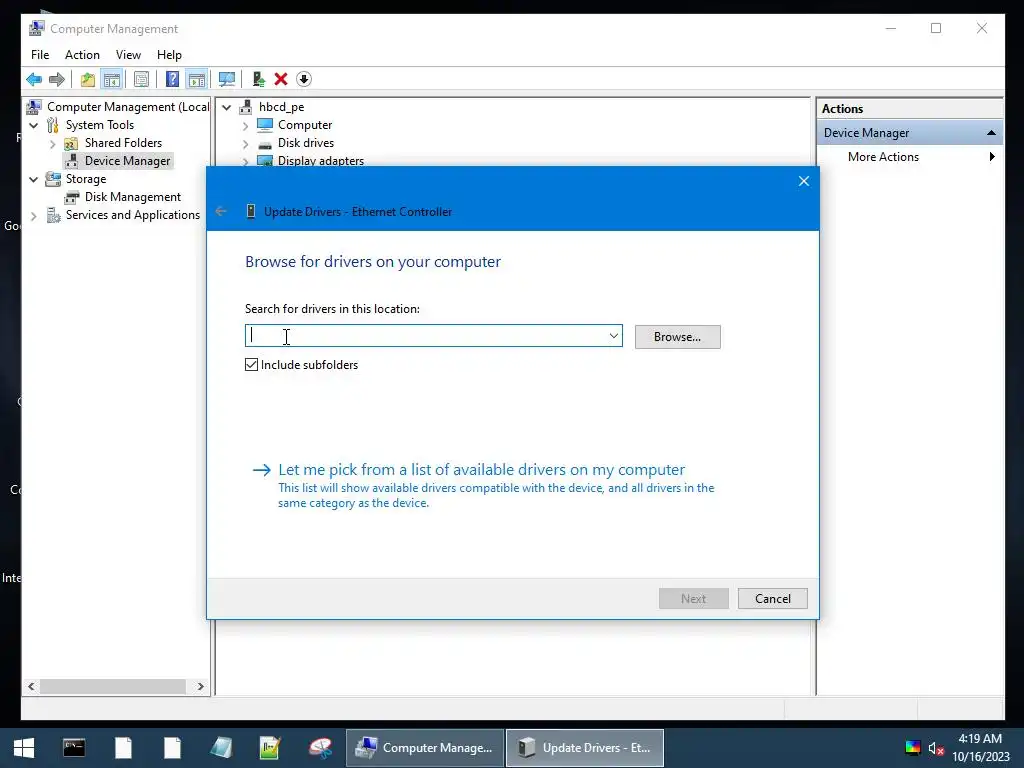Toggle Show/Hide Action Pane toolbar icon
Screen dimensions: 1024x768
[197, 80]
